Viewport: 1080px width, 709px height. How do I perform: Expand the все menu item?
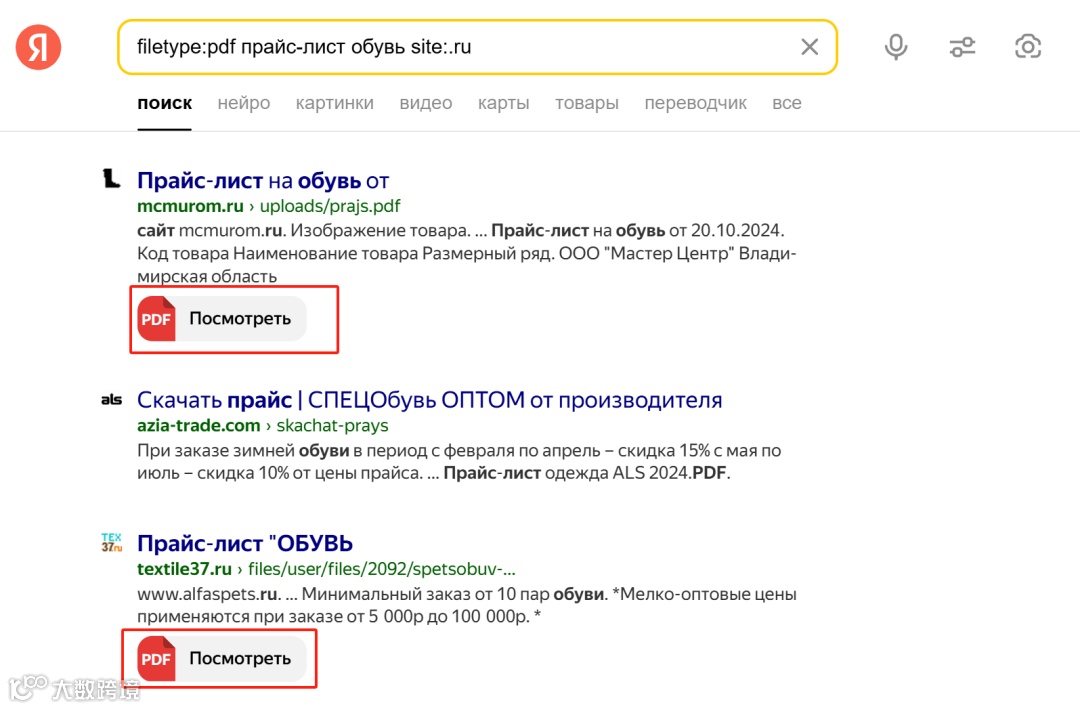pyautogui.click(x=786, y=103)
